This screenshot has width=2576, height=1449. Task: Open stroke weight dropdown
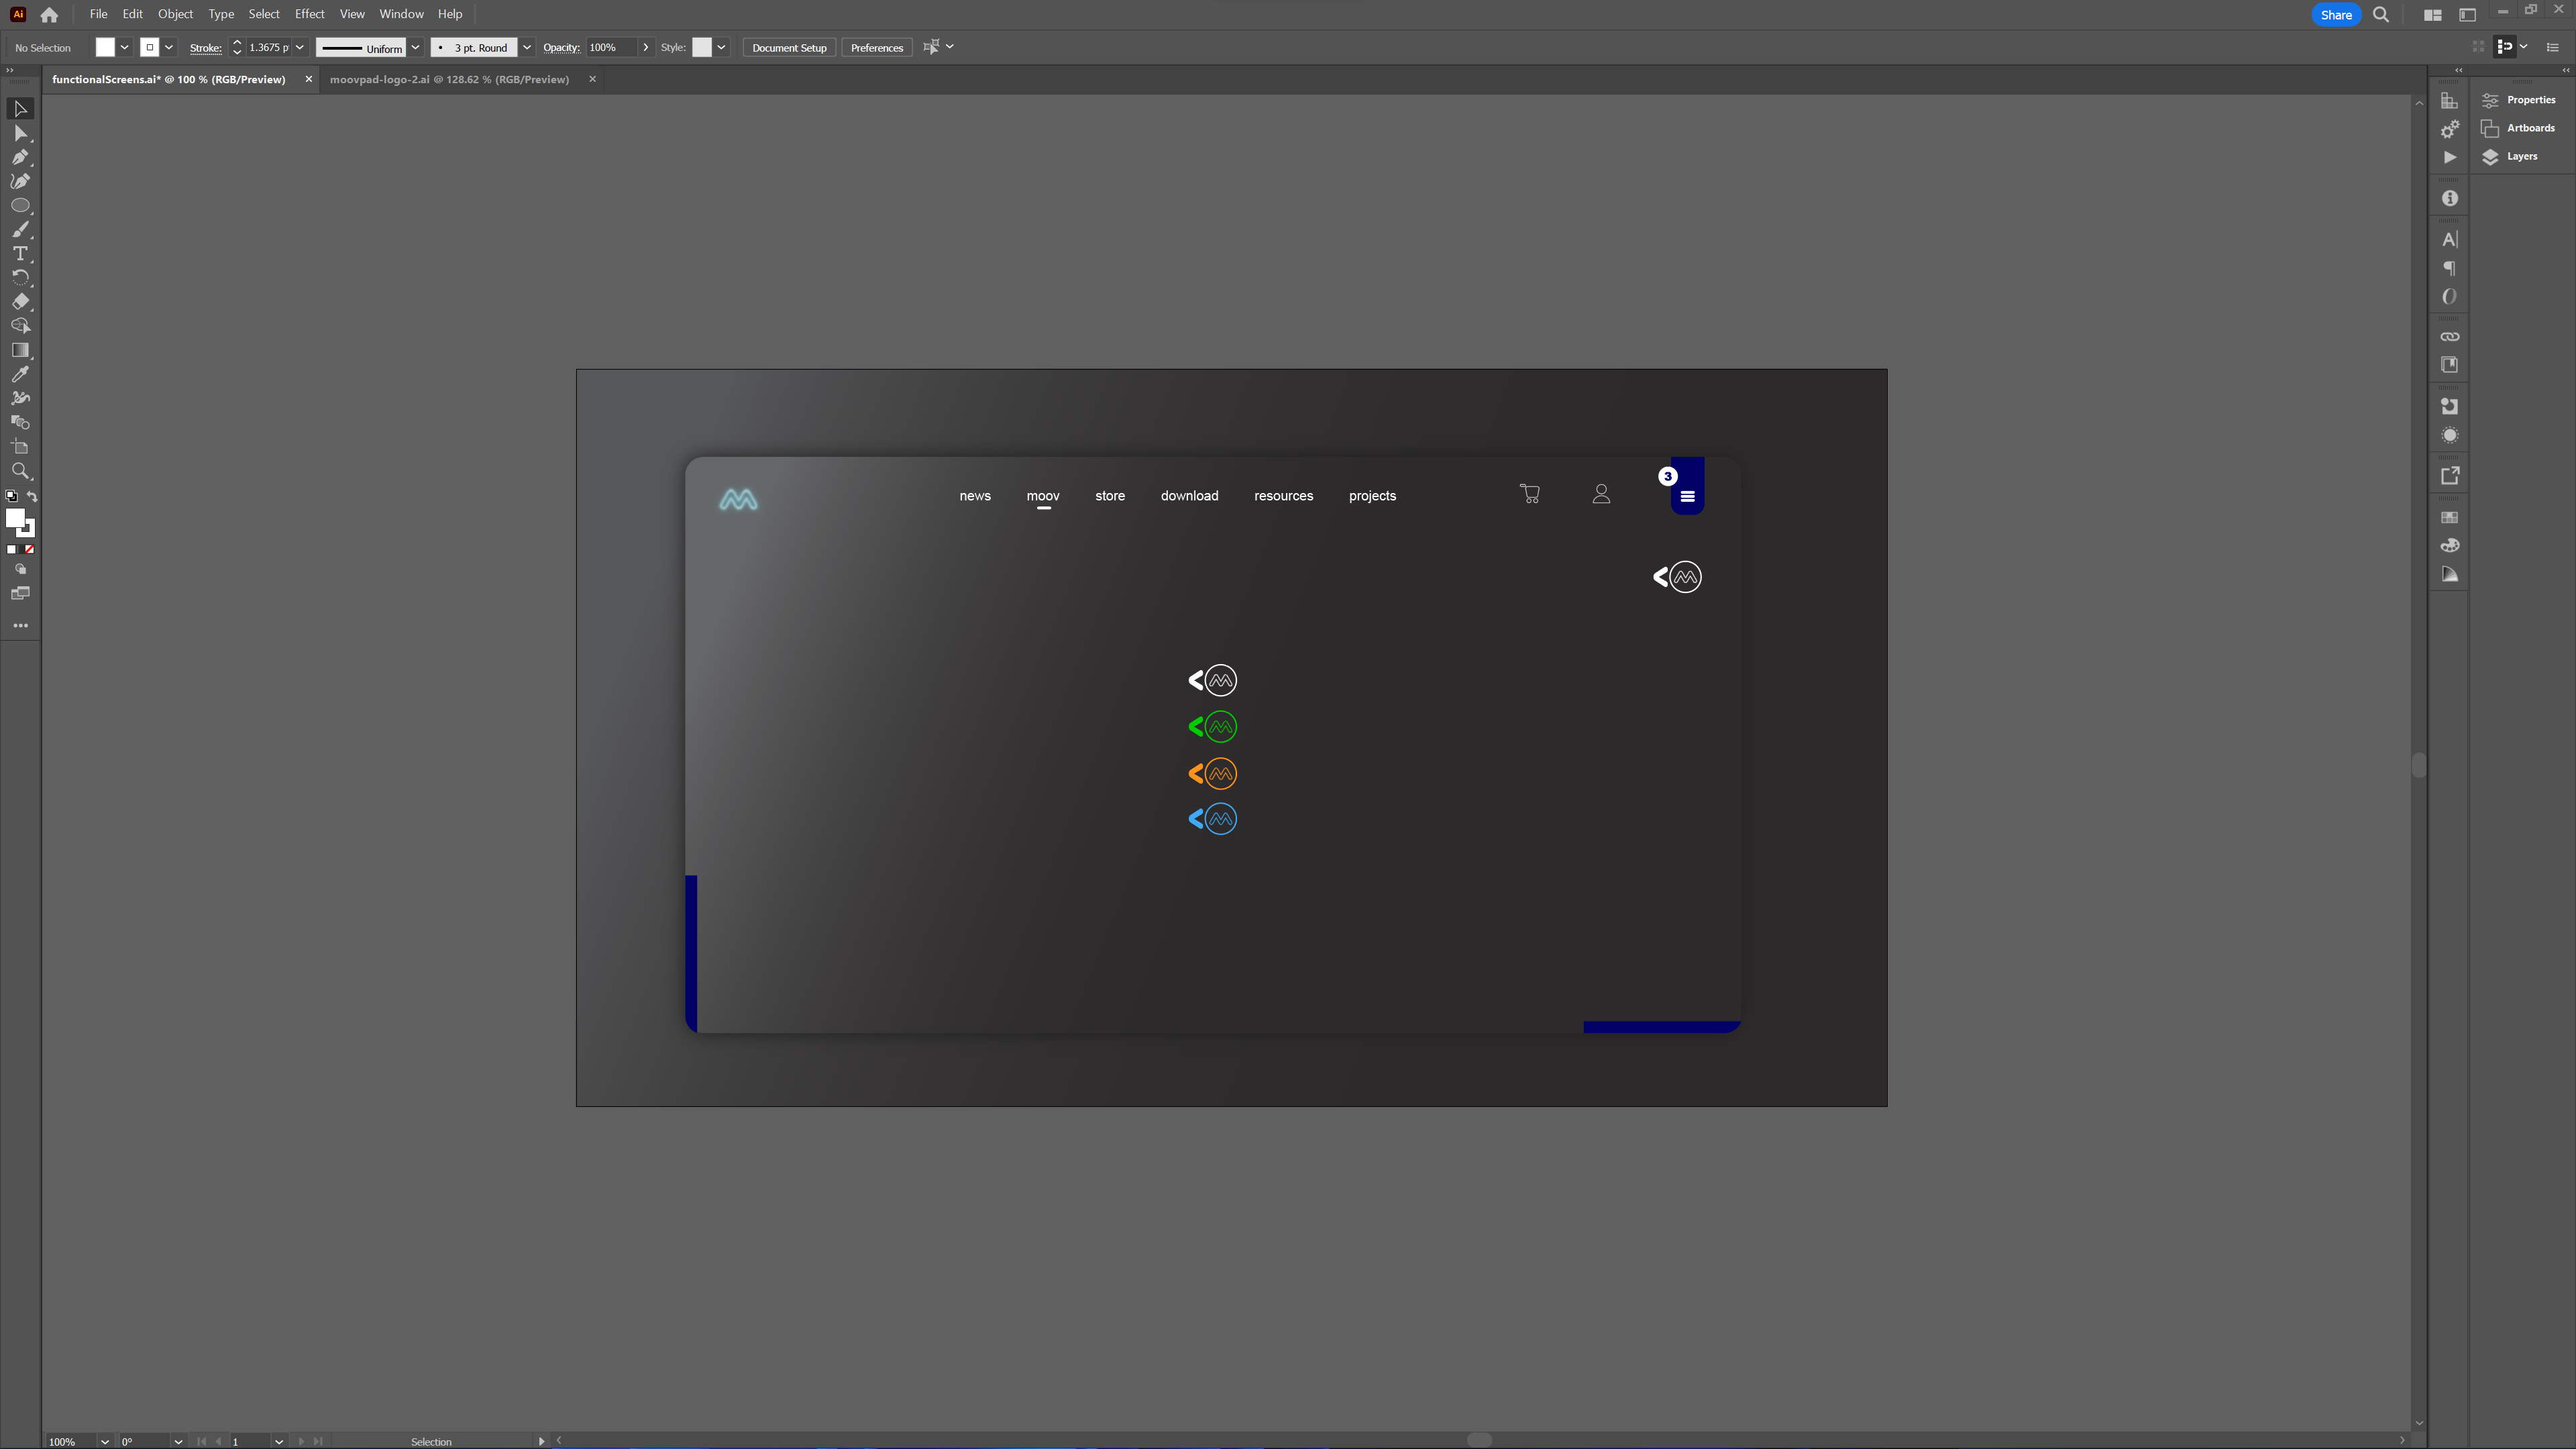coord(299,47)
